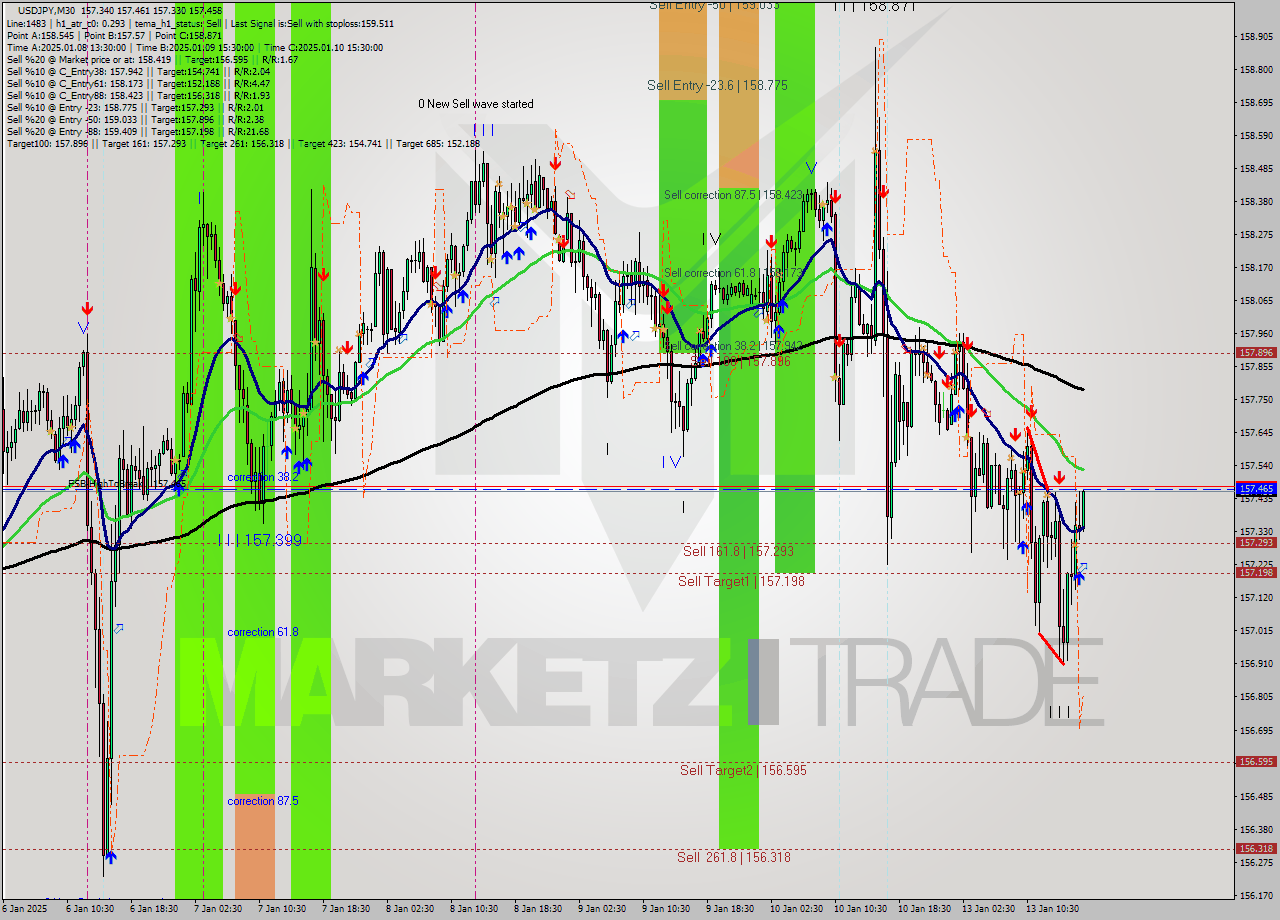The image size is (1280, 920).
Task: Click the red 157.896 price tag
Action: click(1256, 353)
